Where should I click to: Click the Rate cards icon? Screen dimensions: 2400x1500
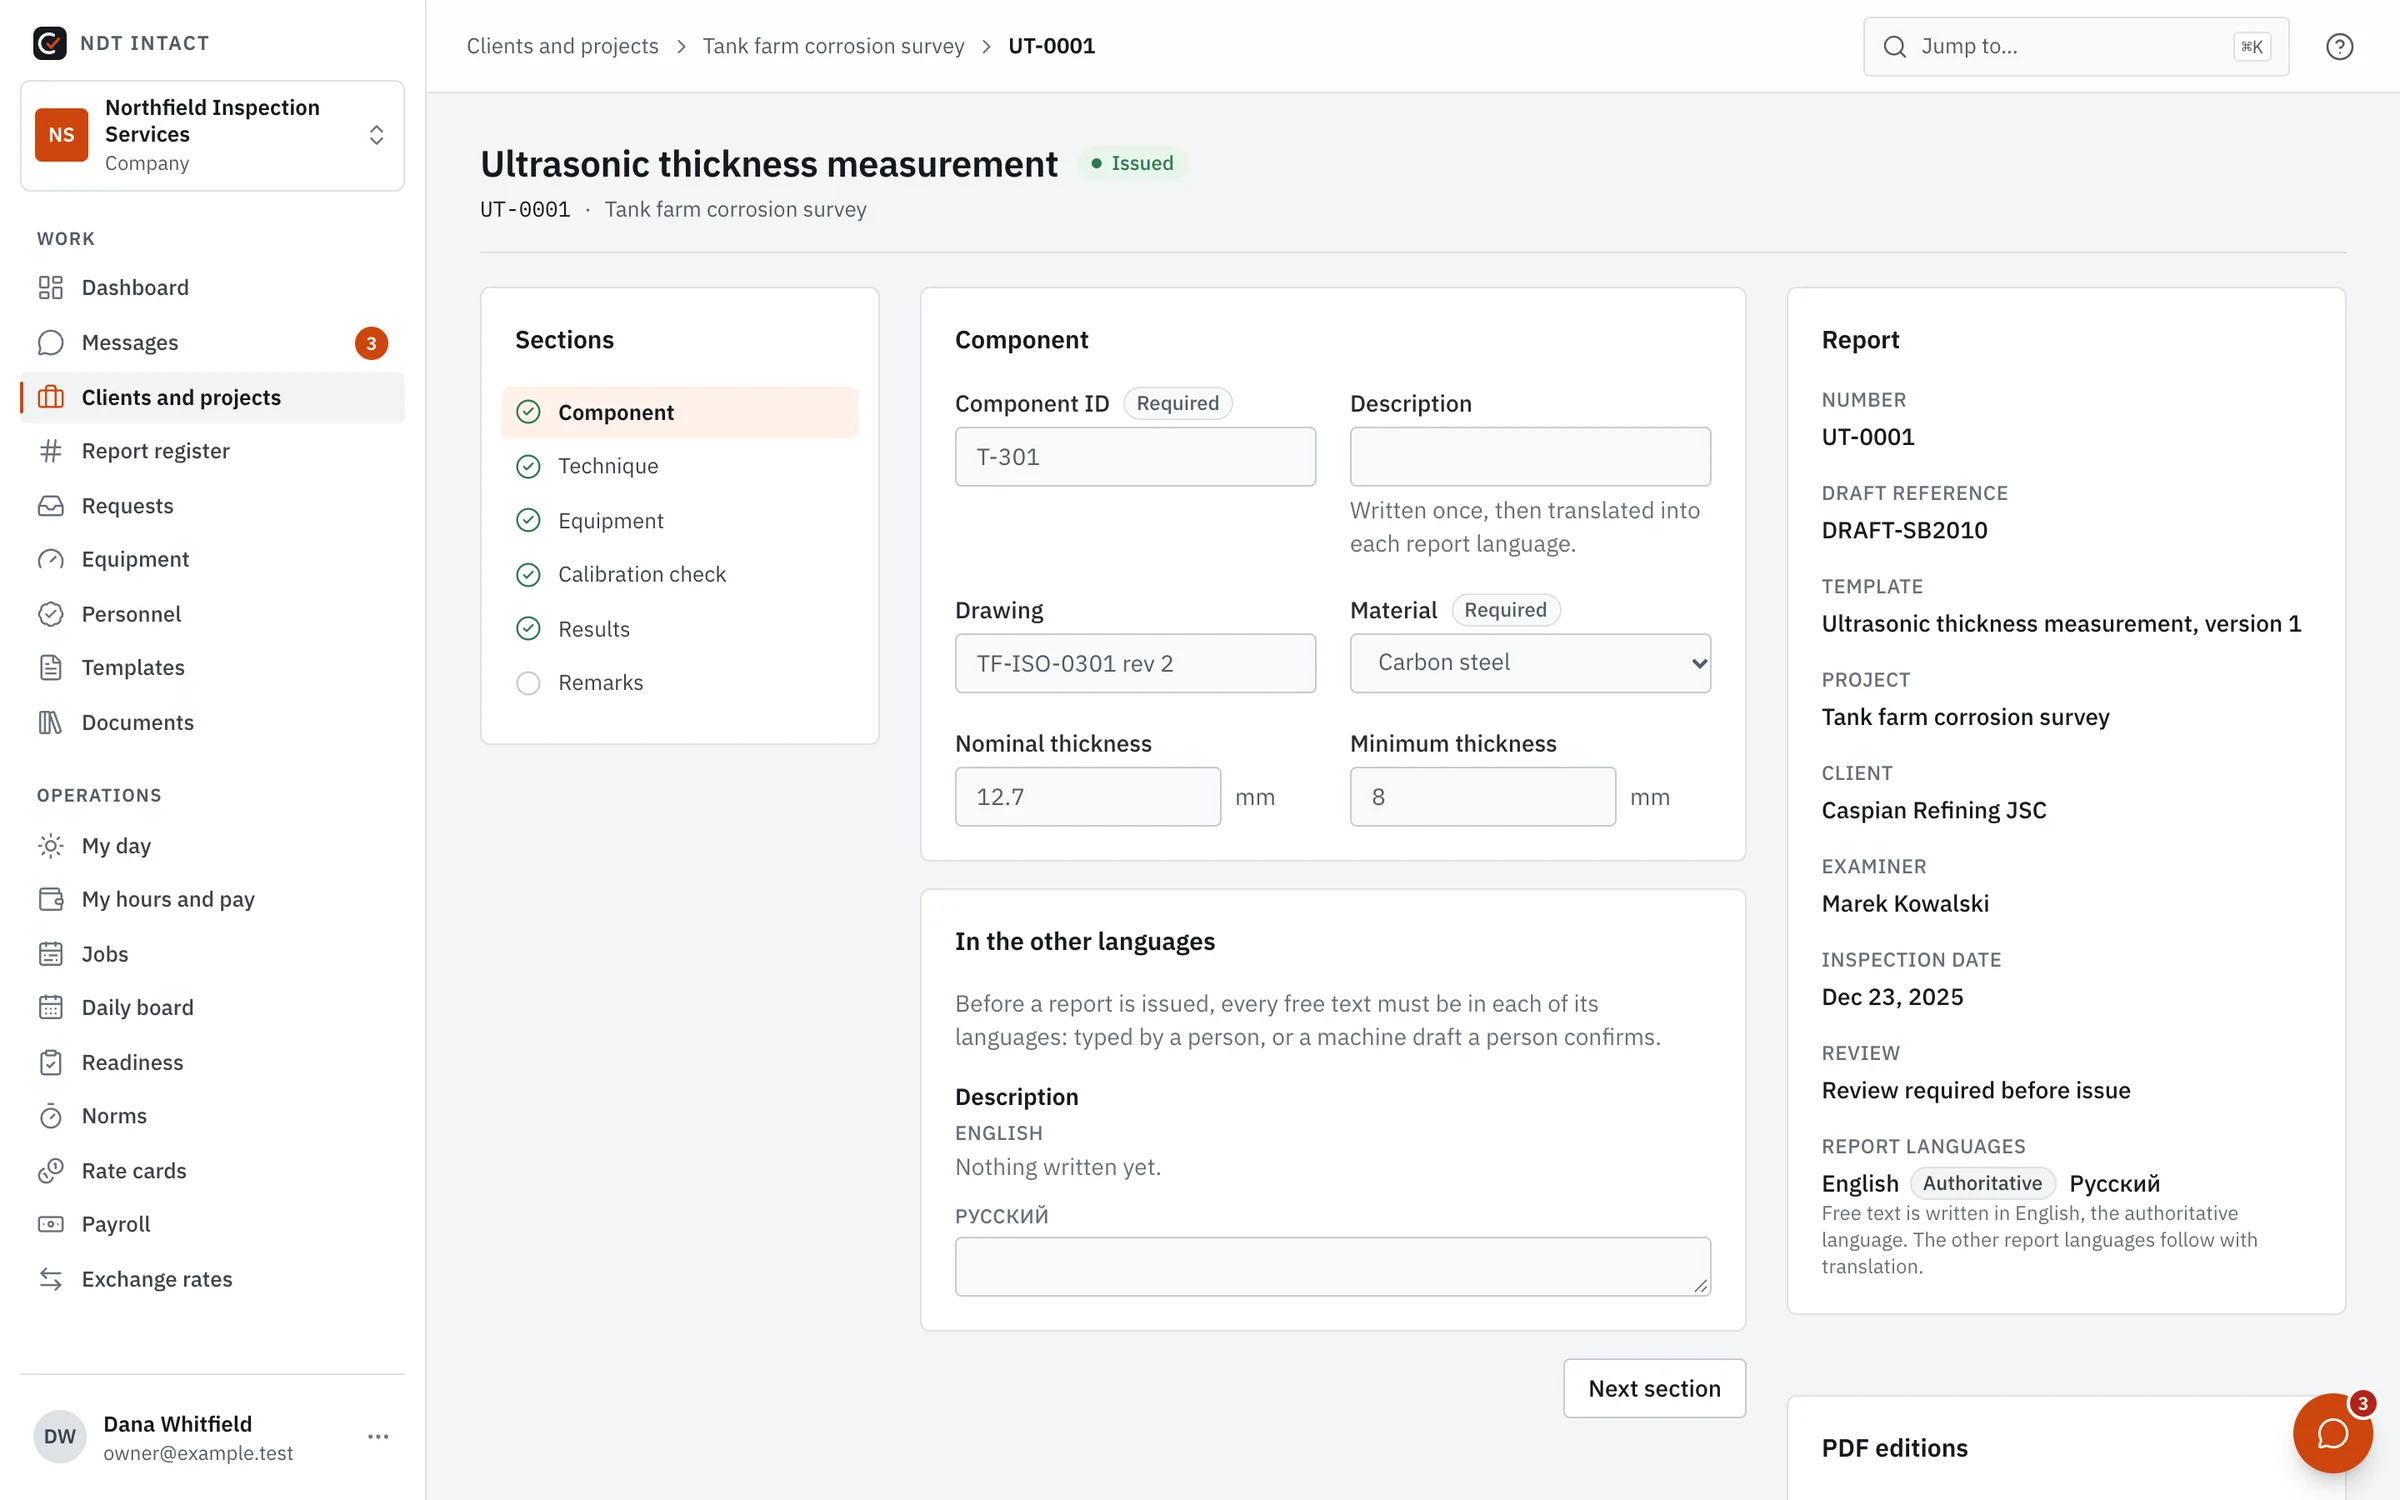click(x=51, y=1171)
